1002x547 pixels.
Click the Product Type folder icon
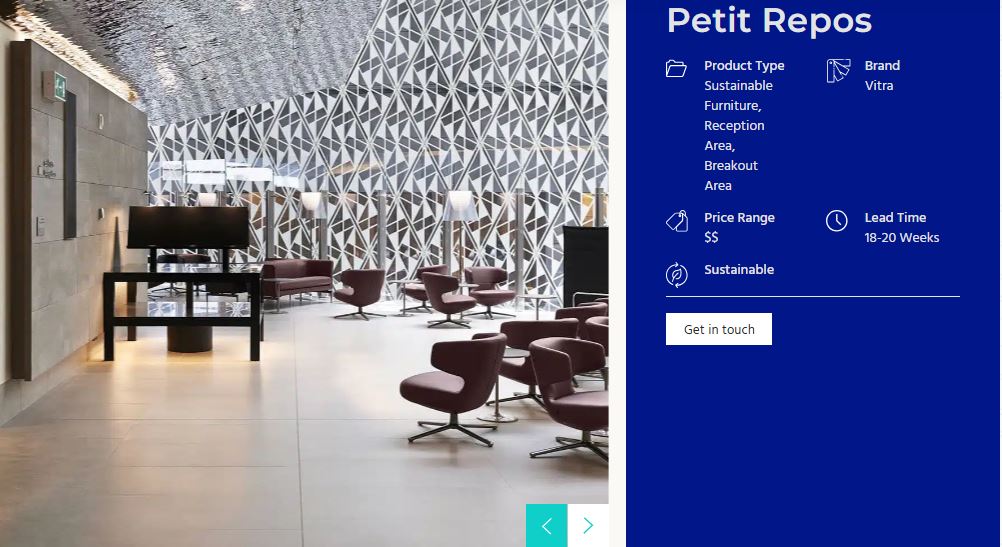(x=676, y=68)
